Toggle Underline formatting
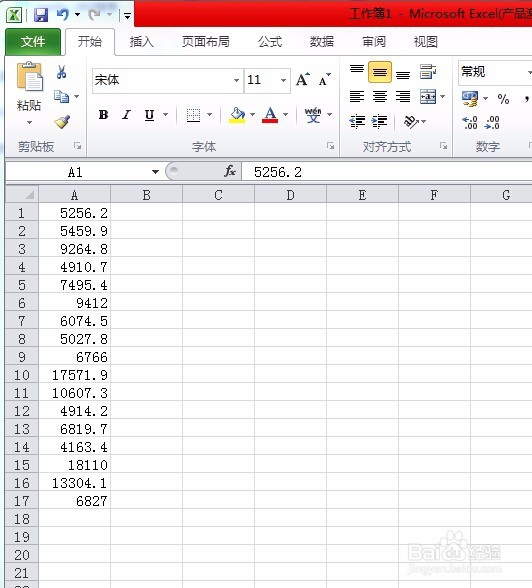 pos(149,115)
